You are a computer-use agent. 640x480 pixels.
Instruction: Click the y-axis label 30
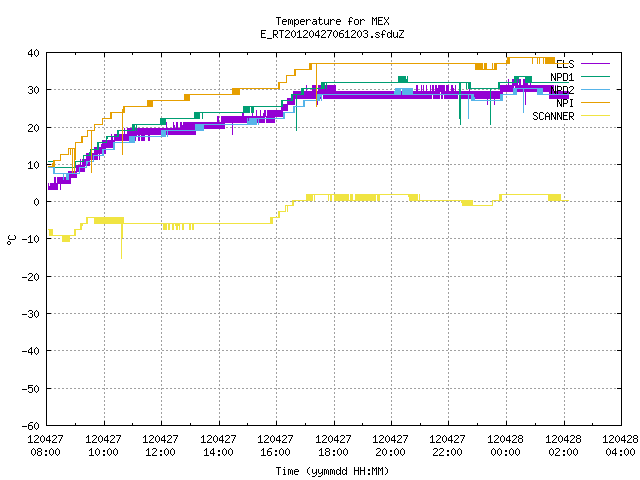click(x=33, y=90)
